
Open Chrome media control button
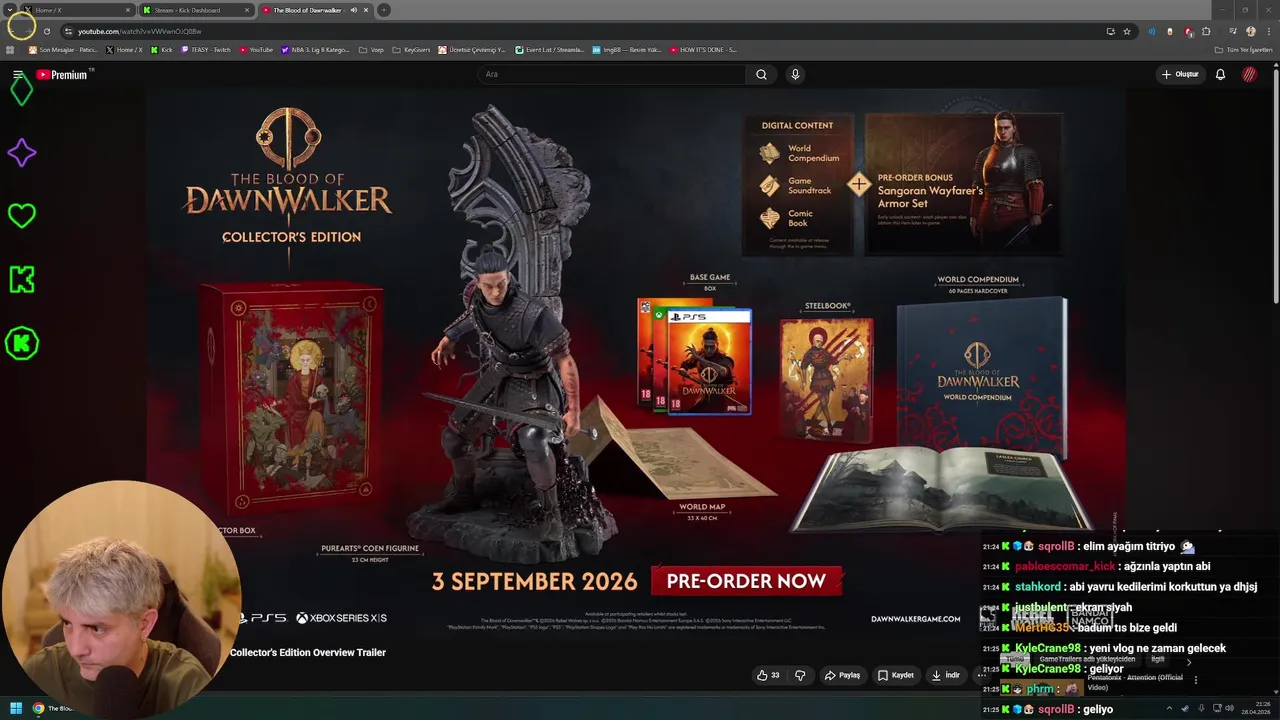coord(1231,31)
